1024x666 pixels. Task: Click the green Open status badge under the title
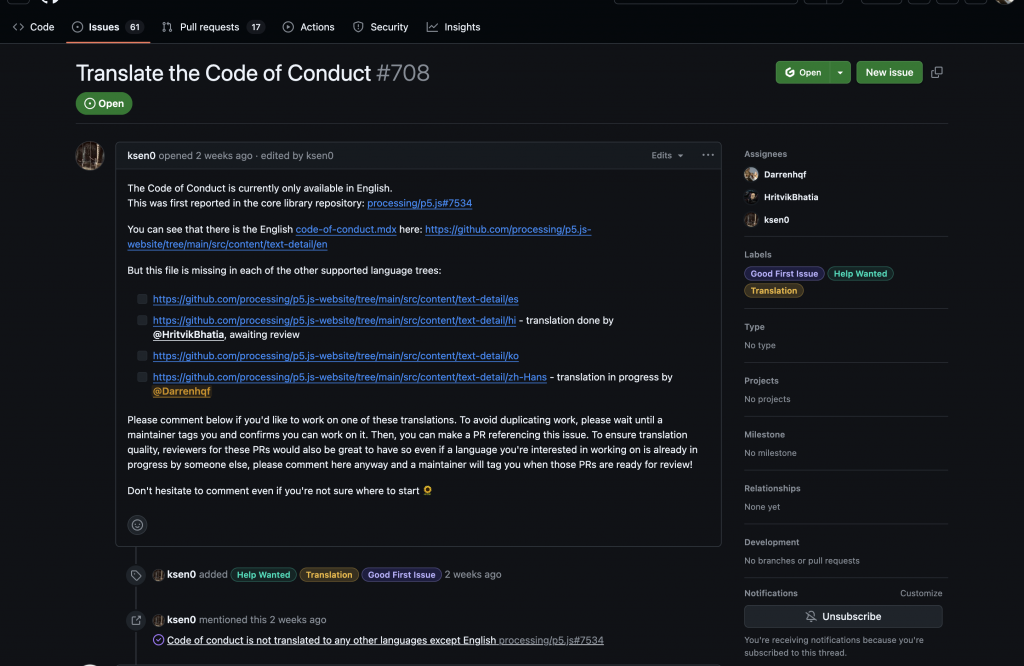click(x=104, y=103)
